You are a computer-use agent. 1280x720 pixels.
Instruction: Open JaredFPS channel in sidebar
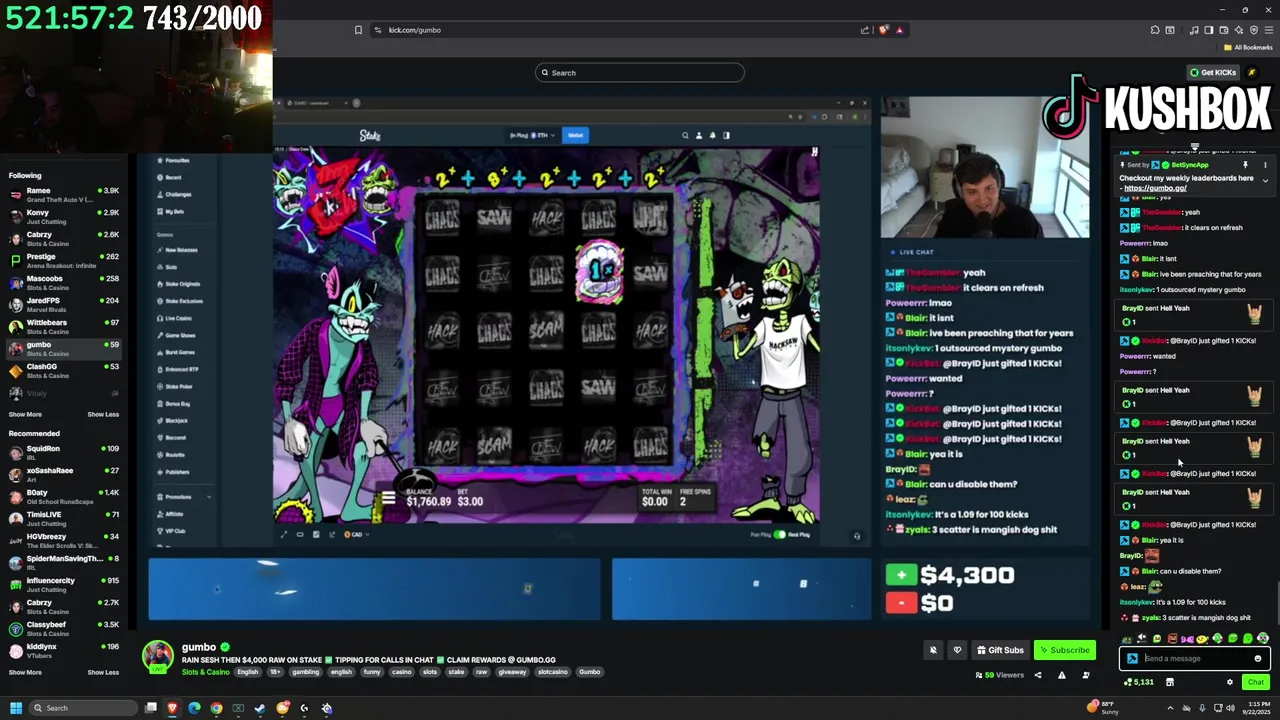point(64,304)
